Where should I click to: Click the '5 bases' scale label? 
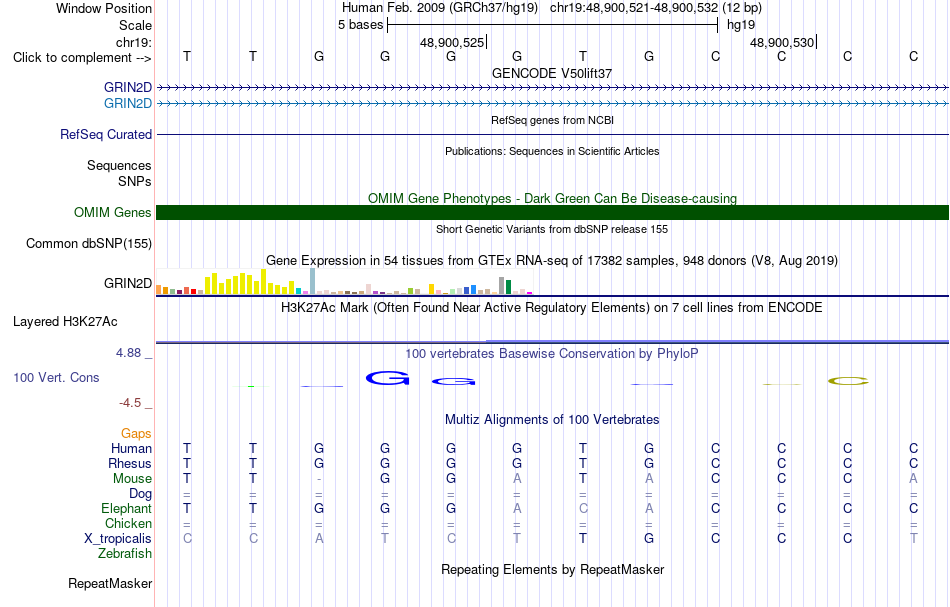pyautogui.click(x=360, y=25)
